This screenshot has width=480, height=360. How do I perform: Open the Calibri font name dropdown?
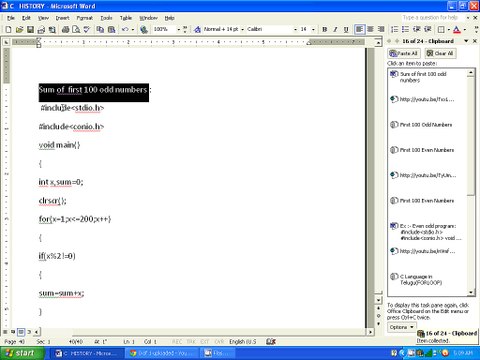(295, 29)
